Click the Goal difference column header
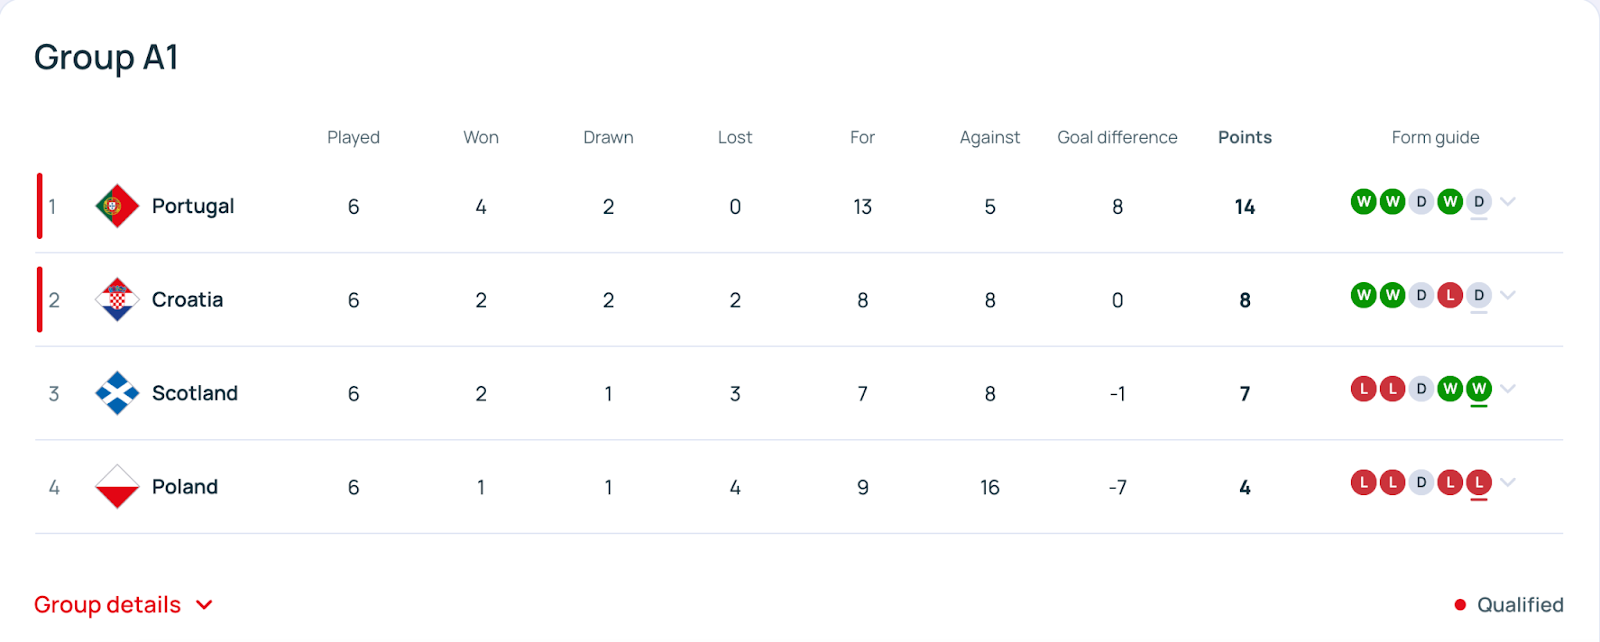This screenshot has height=642, width=1600. pyautogui.click(x=1117, y=137)
